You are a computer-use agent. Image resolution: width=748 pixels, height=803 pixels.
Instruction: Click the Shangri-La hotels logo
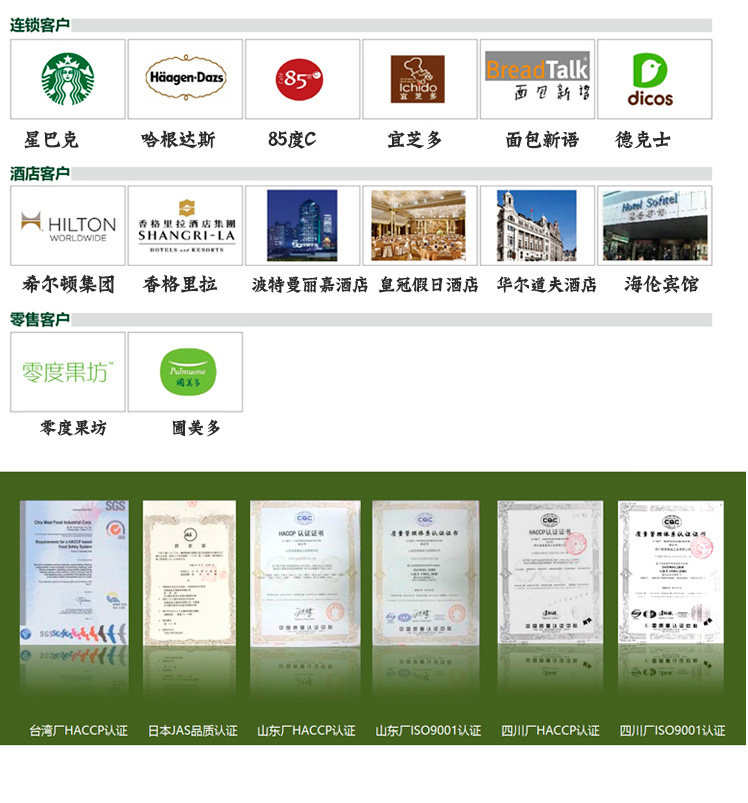point(186,226)
